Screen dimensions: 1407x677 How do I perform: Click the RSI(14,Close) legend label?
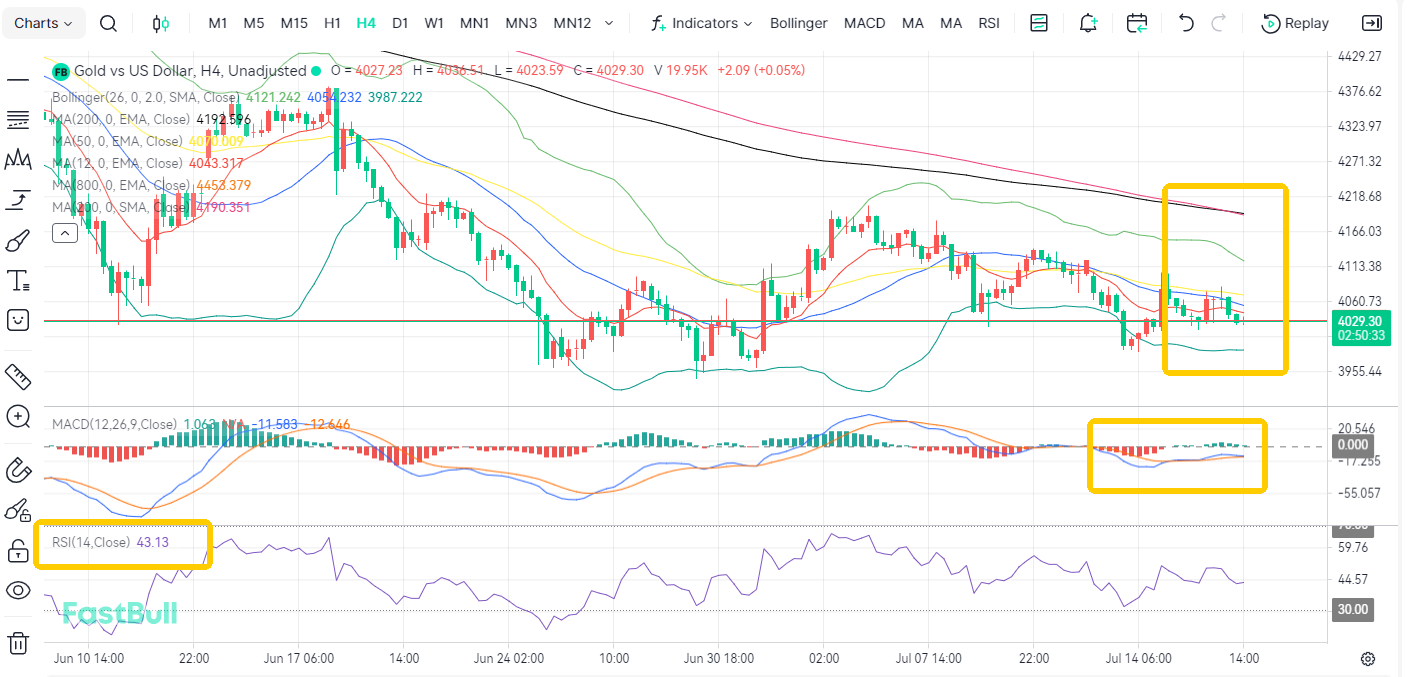91,542
